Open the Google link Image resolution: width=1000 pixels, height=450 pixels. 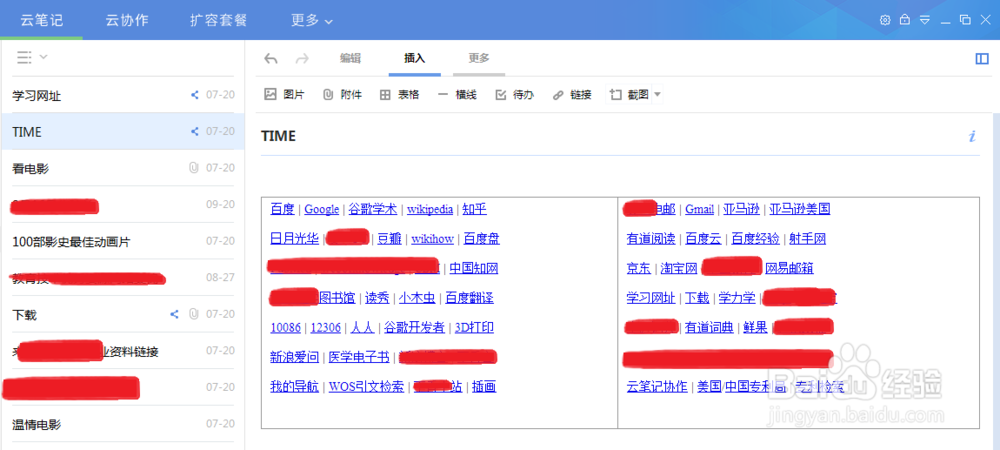tap(321, 209)
